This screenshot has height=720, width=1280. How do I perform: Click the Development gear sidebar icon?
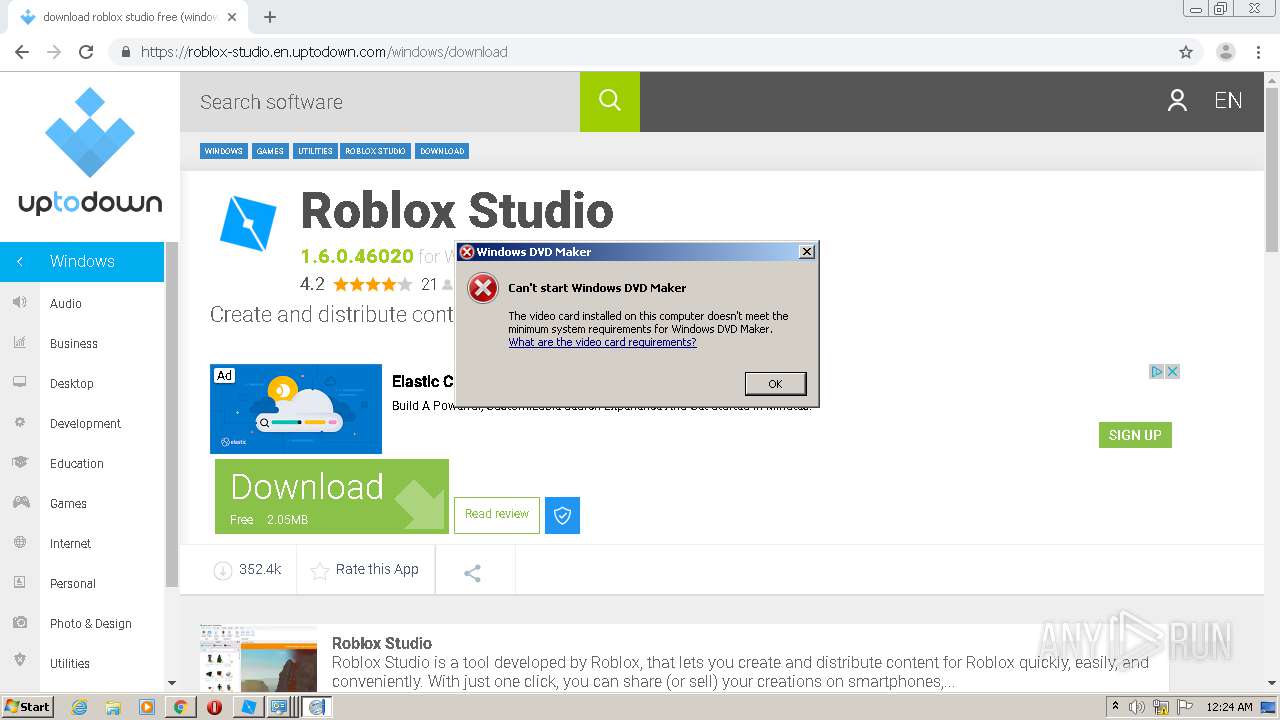click(x=19, y=422)
